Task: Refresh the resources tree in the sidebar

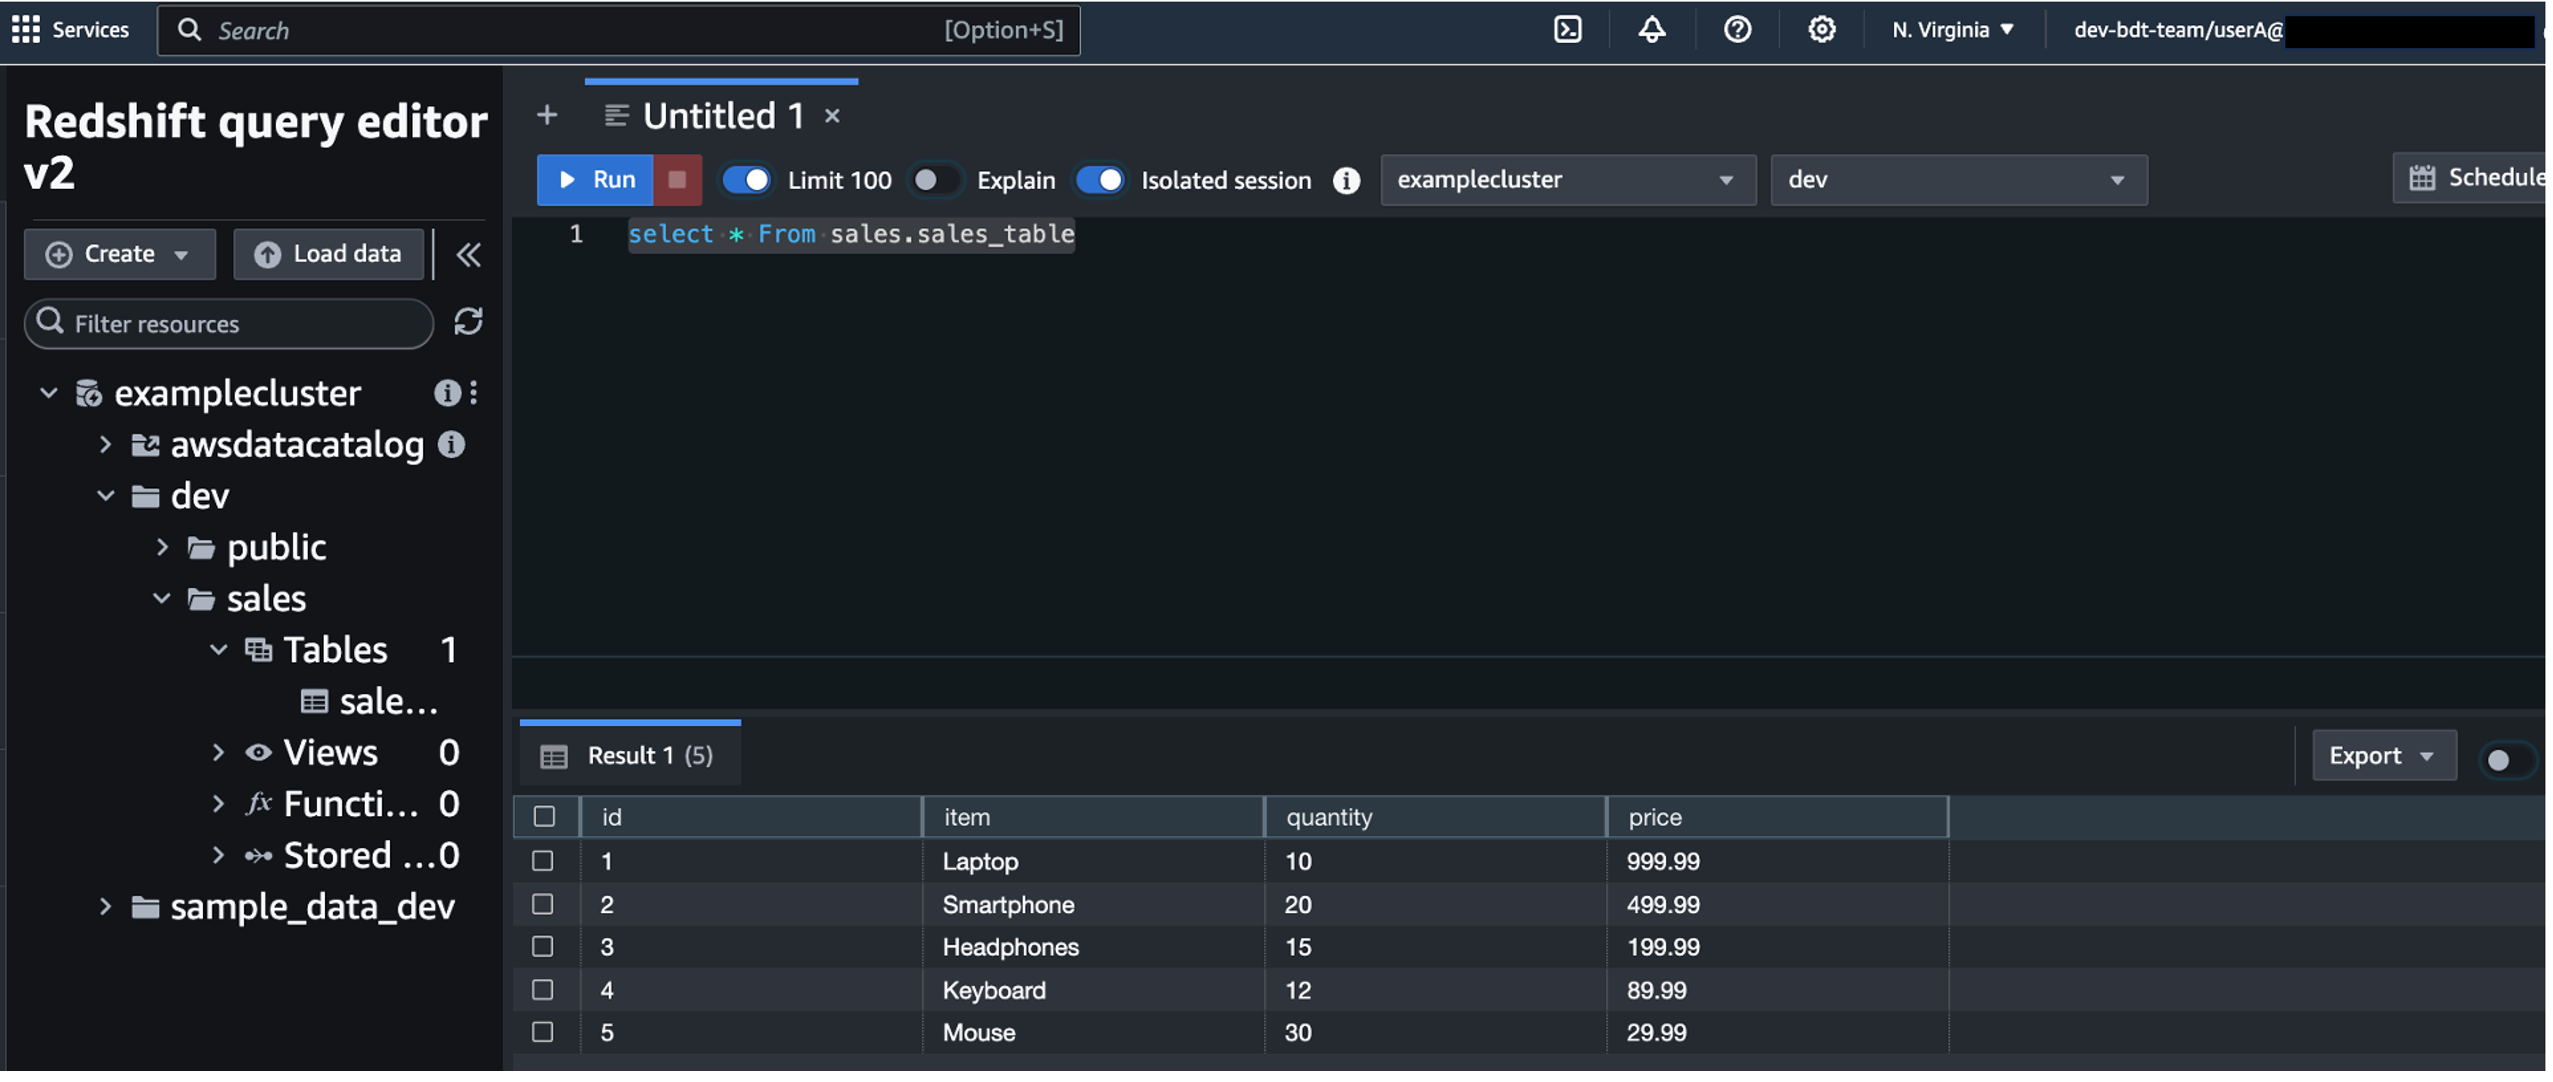Action: [467, 323]
